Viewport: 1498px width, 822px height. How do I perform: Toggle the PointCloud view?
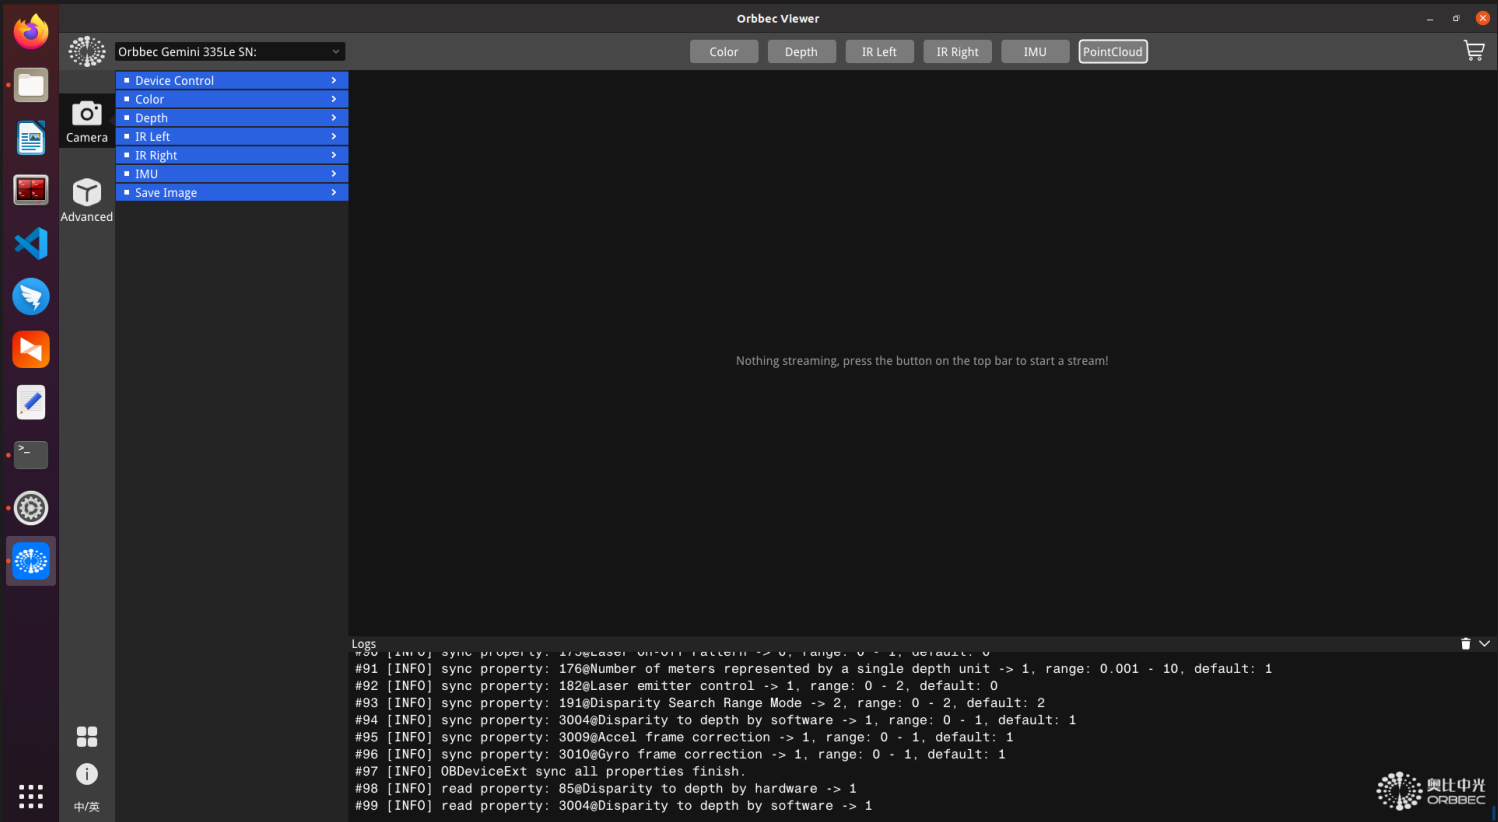(x=1113, y=52)
